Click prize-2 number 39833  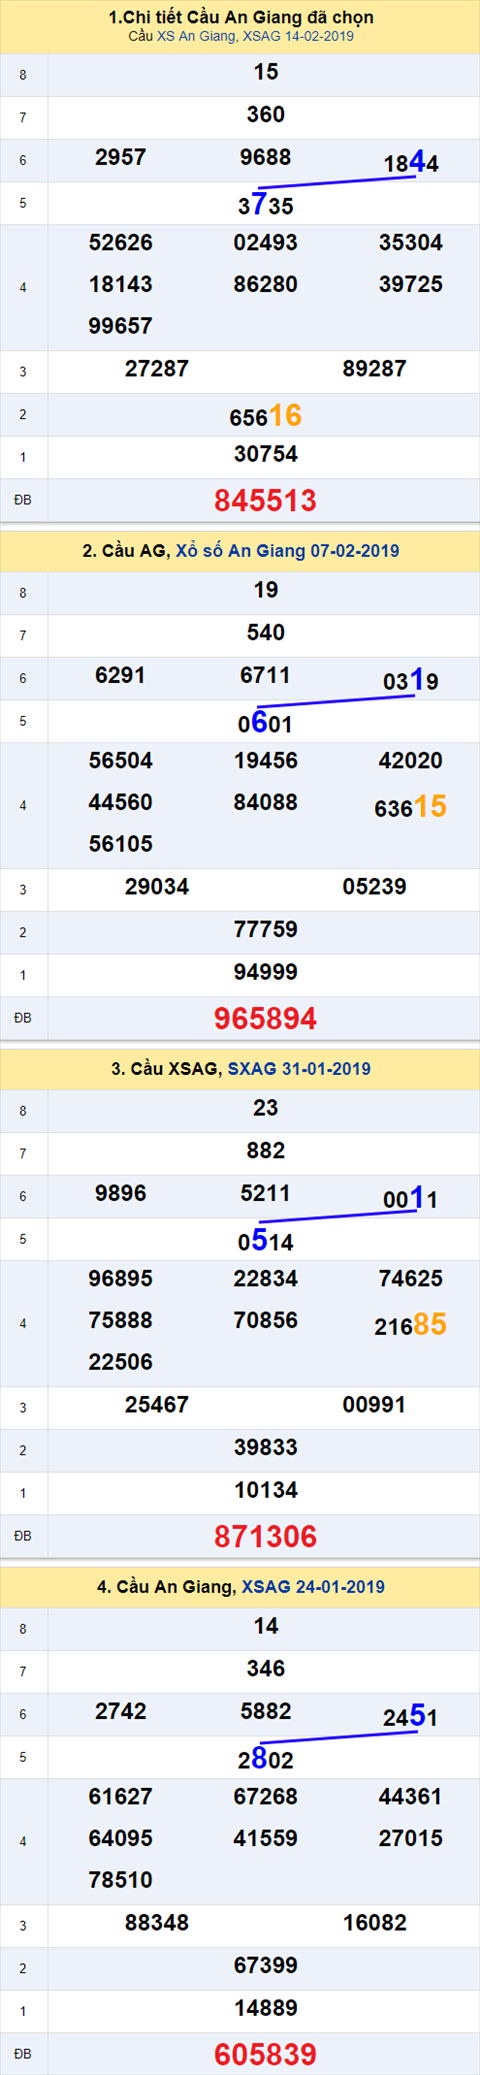point(265,1448)
